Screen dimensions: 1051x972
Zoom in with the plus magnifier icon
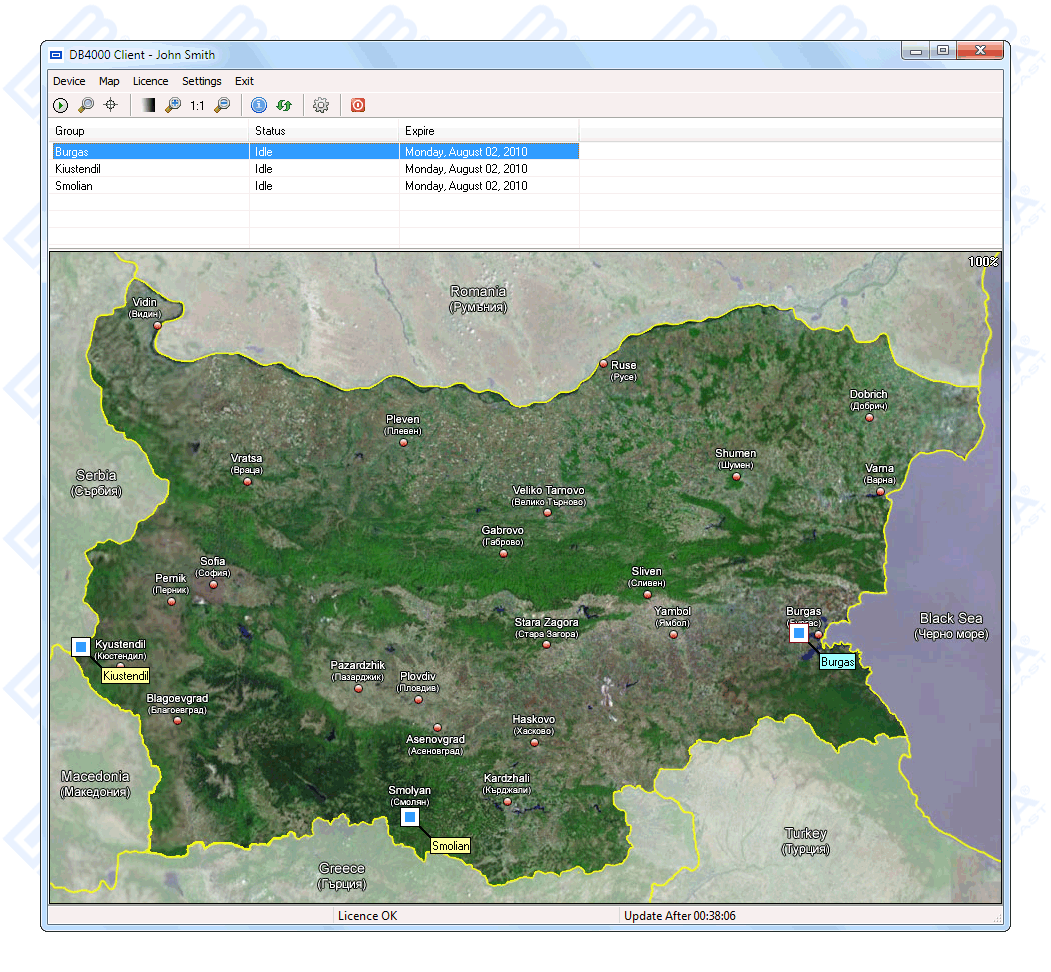point(173,105)
